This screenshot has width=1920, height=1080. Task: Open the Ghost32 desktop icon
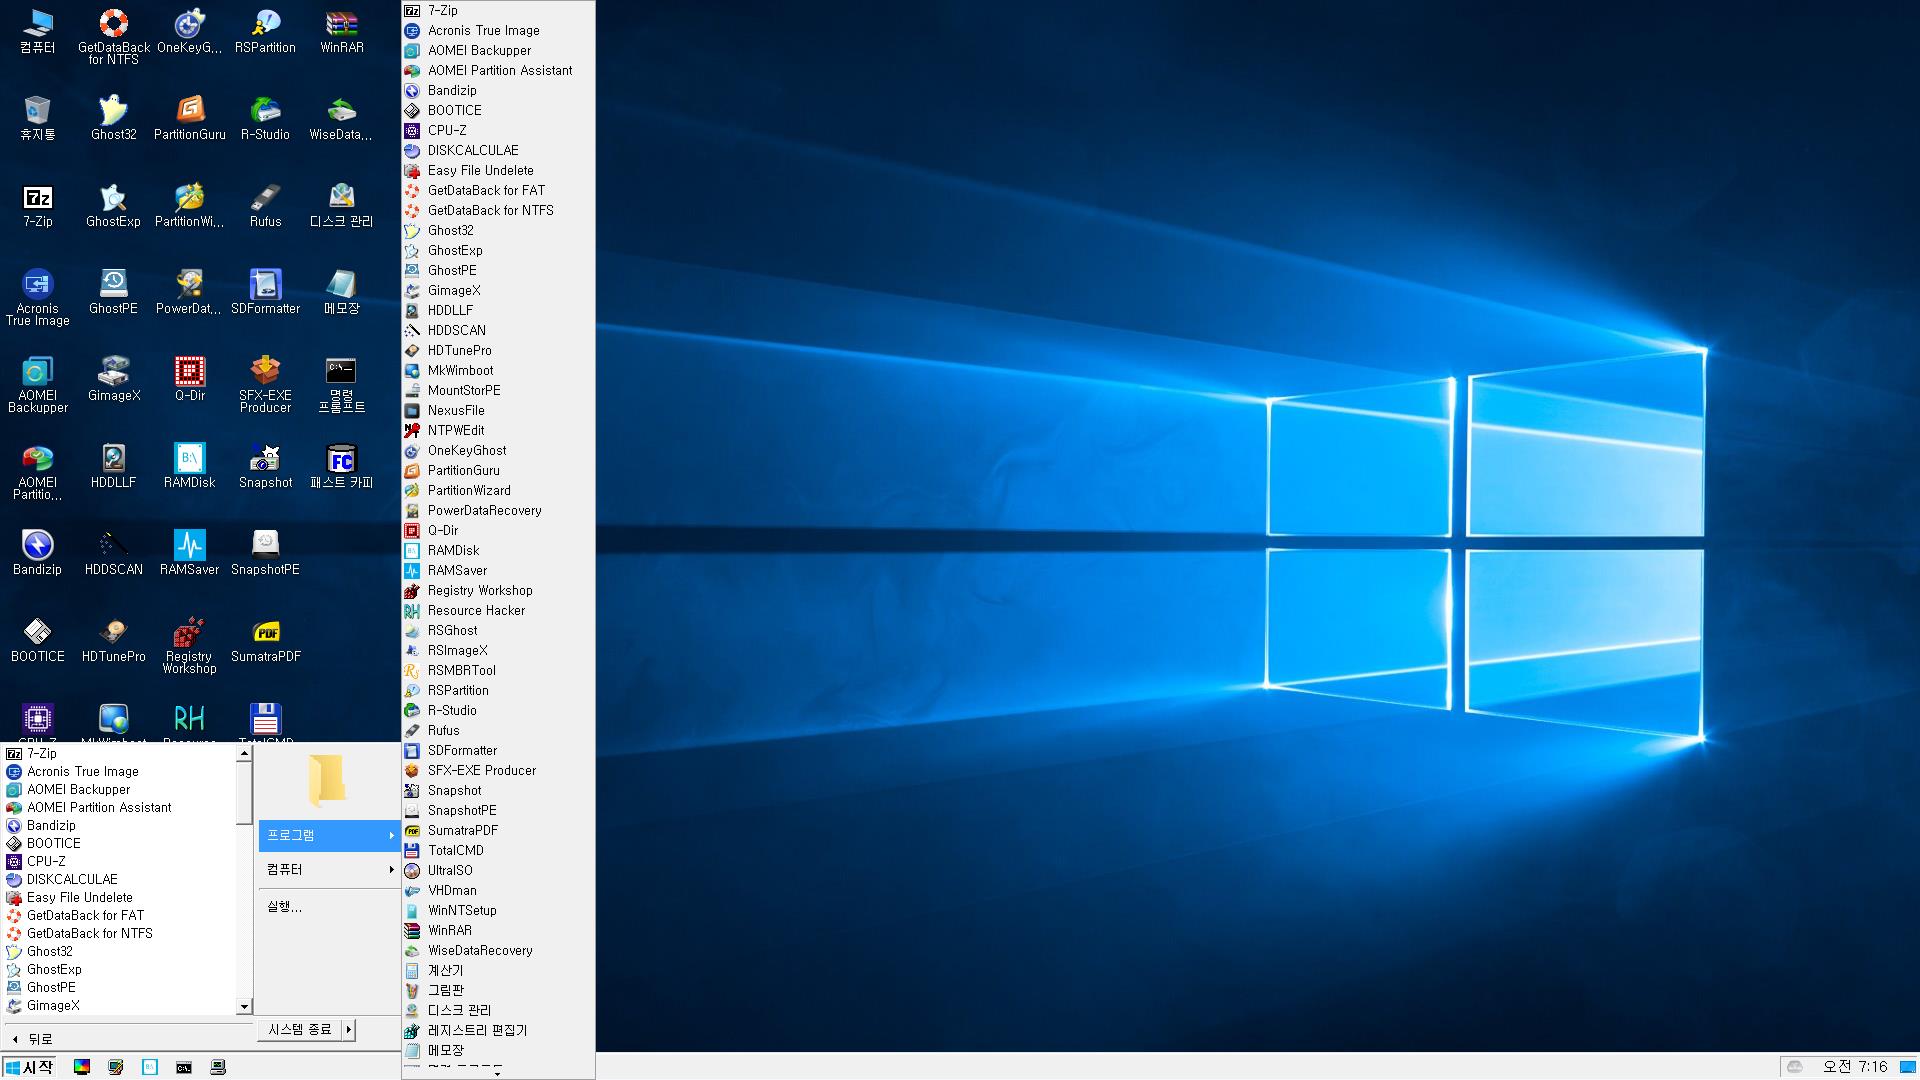(x=114, y=117)
